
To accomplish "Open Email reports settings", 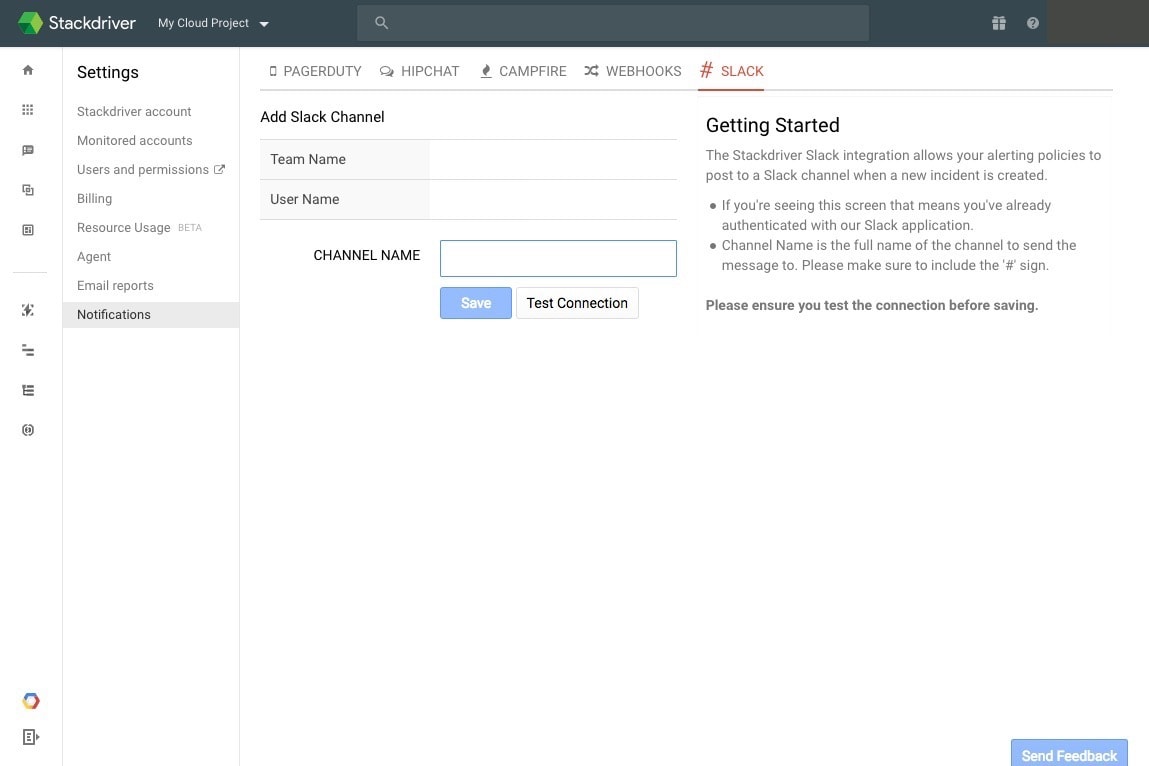I will [115, 286].
